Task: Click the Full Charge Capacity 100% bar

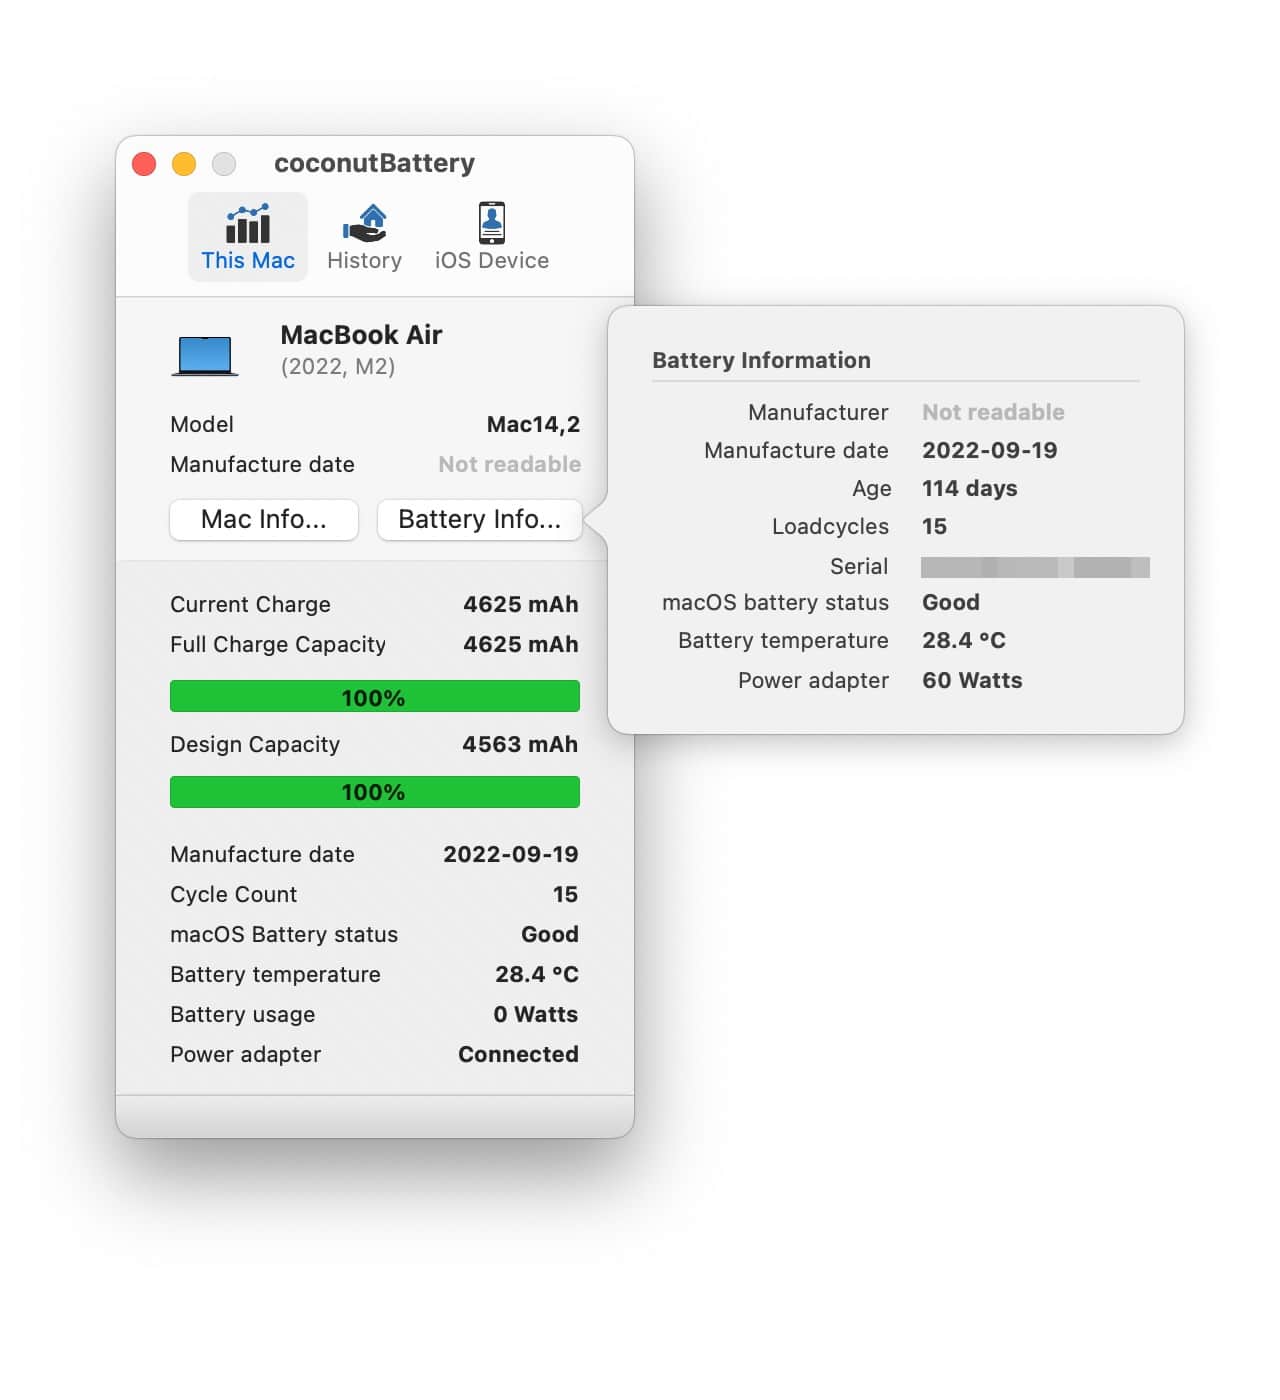Action: (375, 697)
